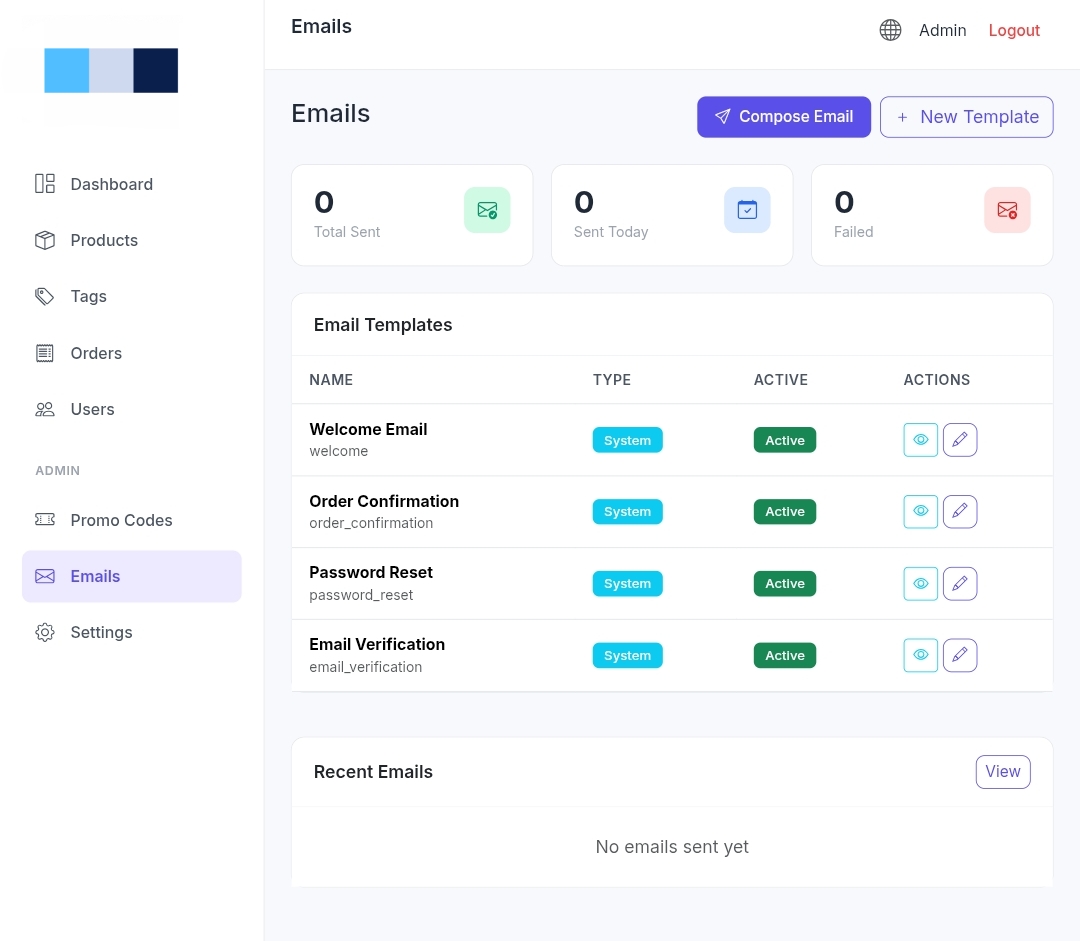Screen dimensions: 1080x941
Task: Open Dashboard from the sidebar
Action: (x=132, y=184)
